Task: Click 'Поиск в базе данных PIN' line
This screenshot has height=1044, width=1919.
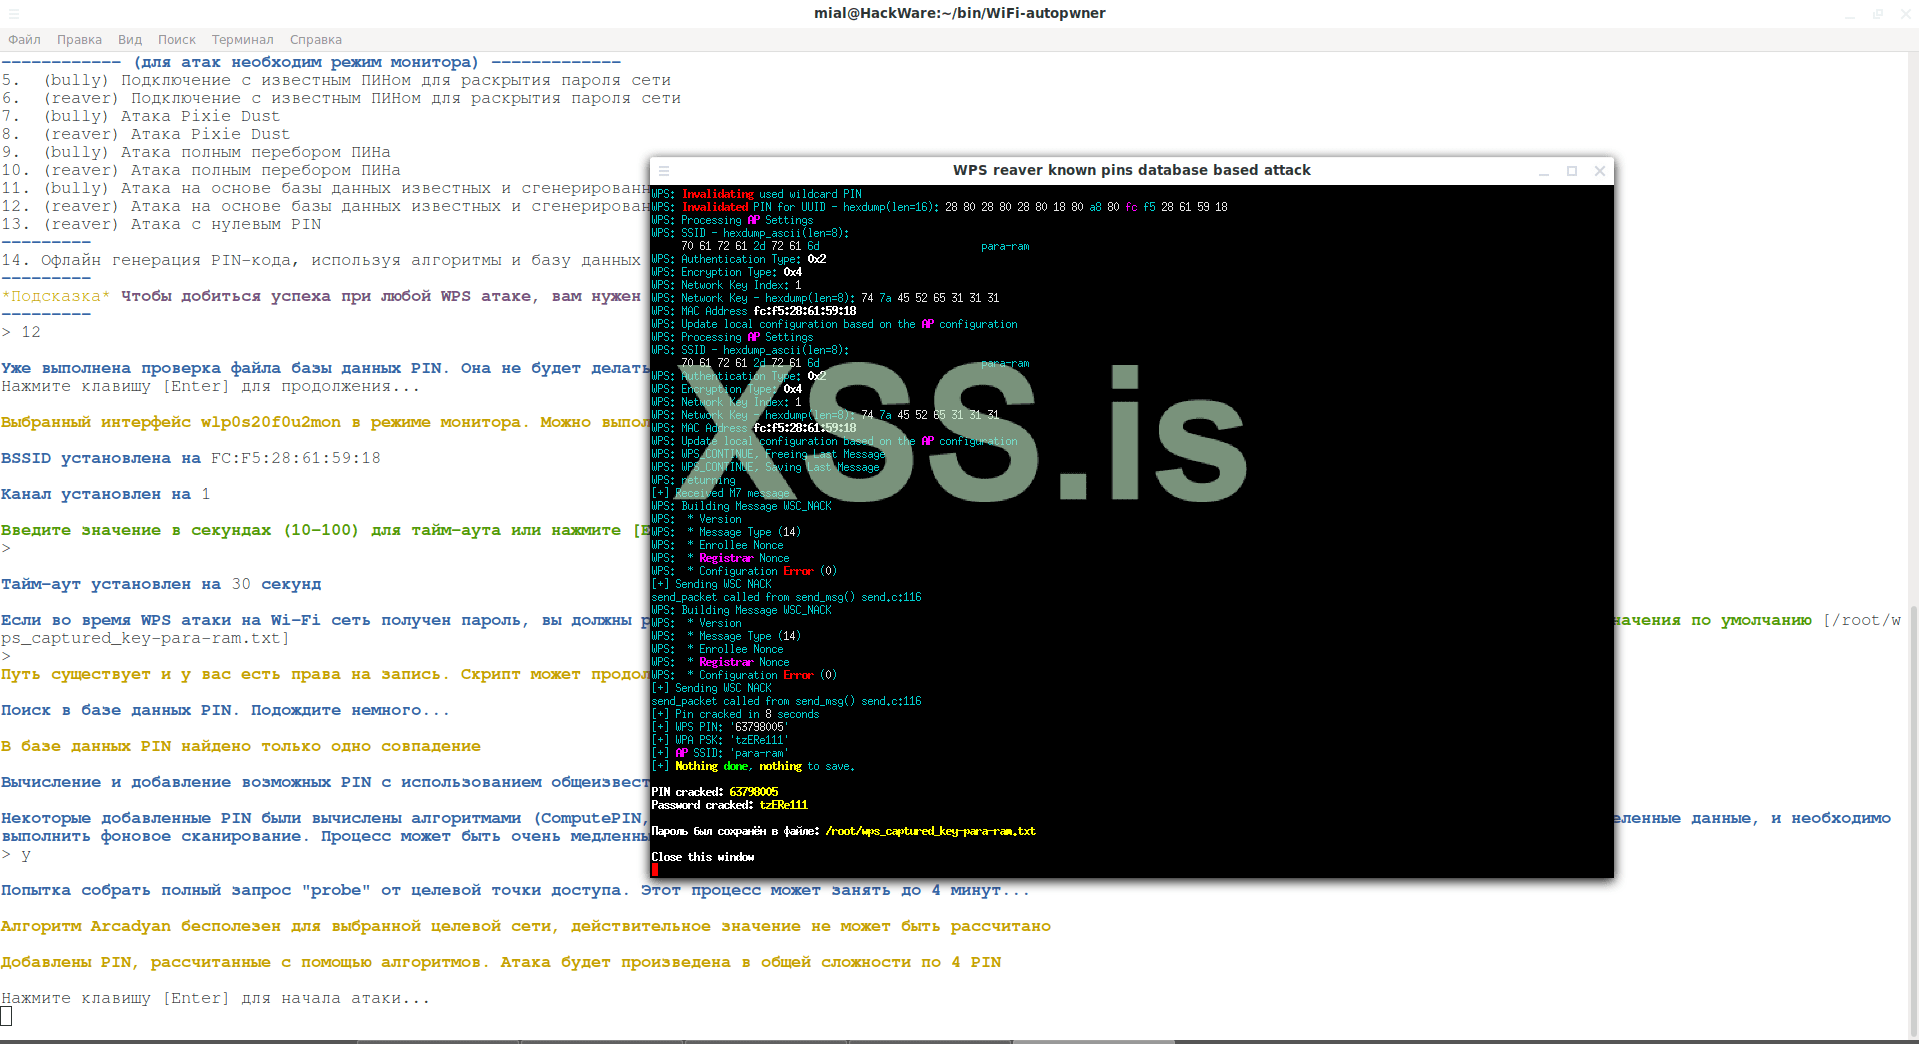Action: [x=226, y=711]
